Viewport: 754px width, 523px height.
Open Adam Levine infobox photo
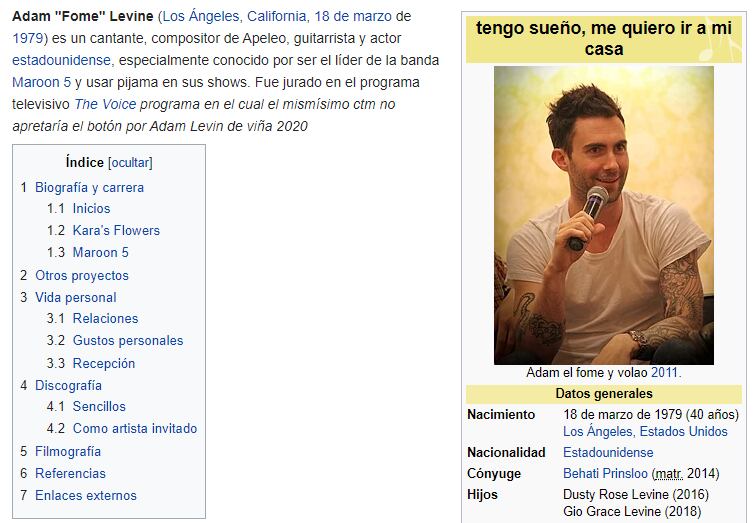tap(603, 215)
